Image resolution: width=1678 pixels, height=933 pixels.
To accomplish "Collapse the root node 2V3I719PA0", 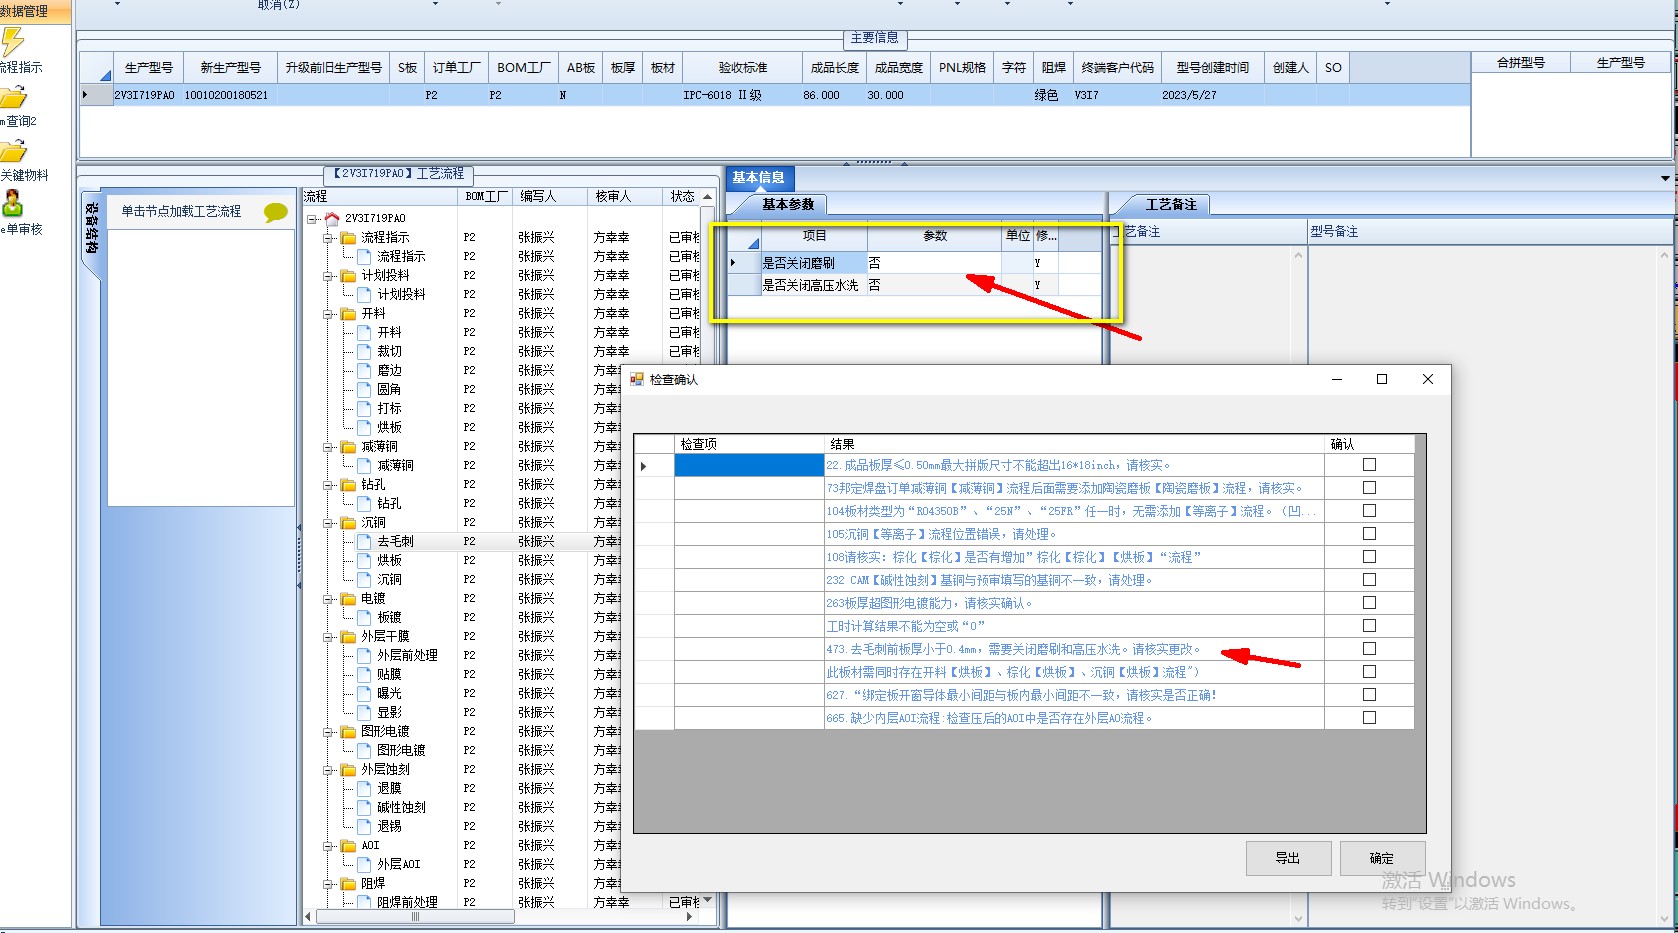I will tap(312, 218).
